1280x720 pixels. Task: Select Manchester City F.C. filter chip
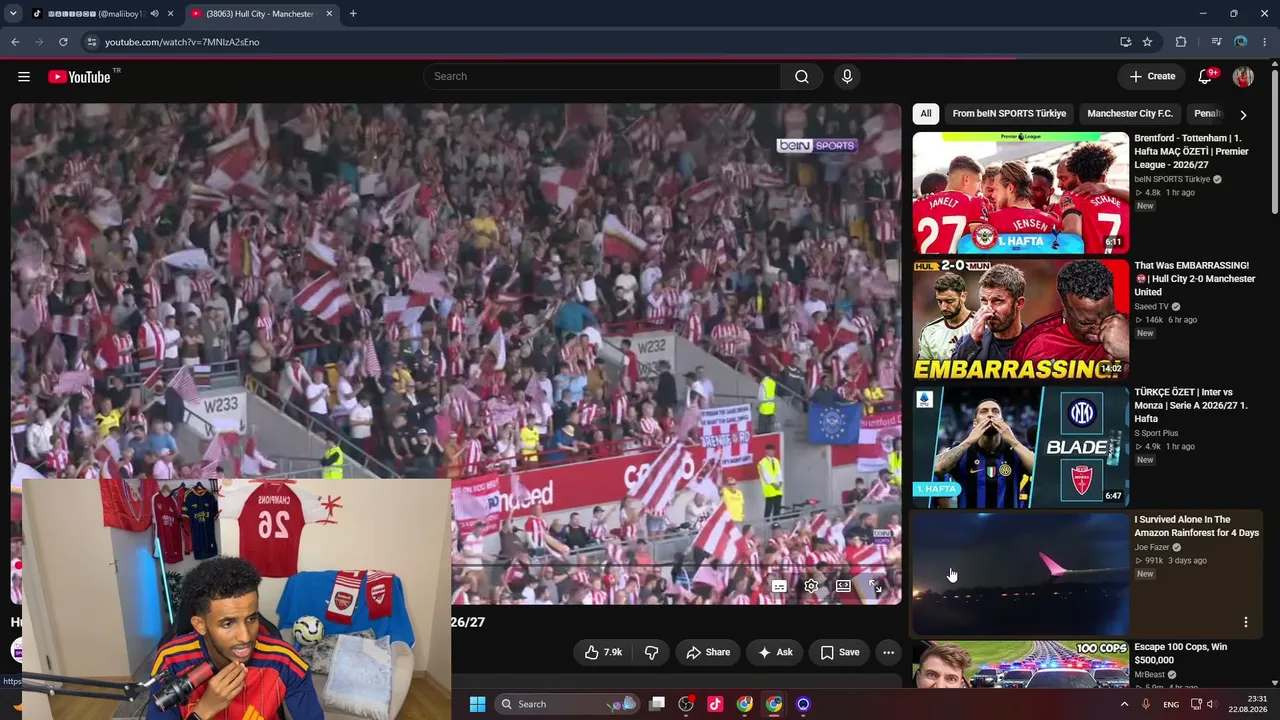coord(1130,114)
